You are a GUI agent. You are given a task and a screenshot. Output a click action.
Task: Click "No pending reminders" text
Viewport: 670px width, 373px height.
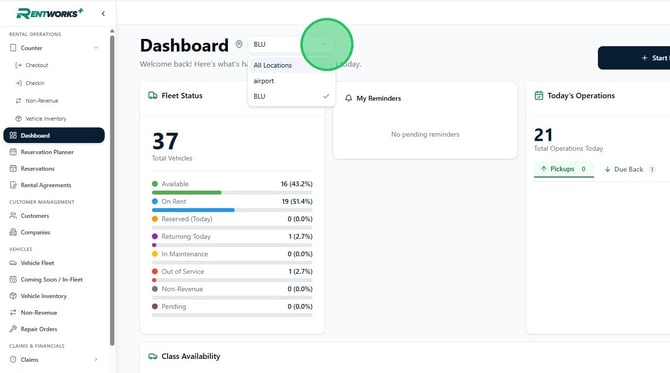tap(425, 134)
